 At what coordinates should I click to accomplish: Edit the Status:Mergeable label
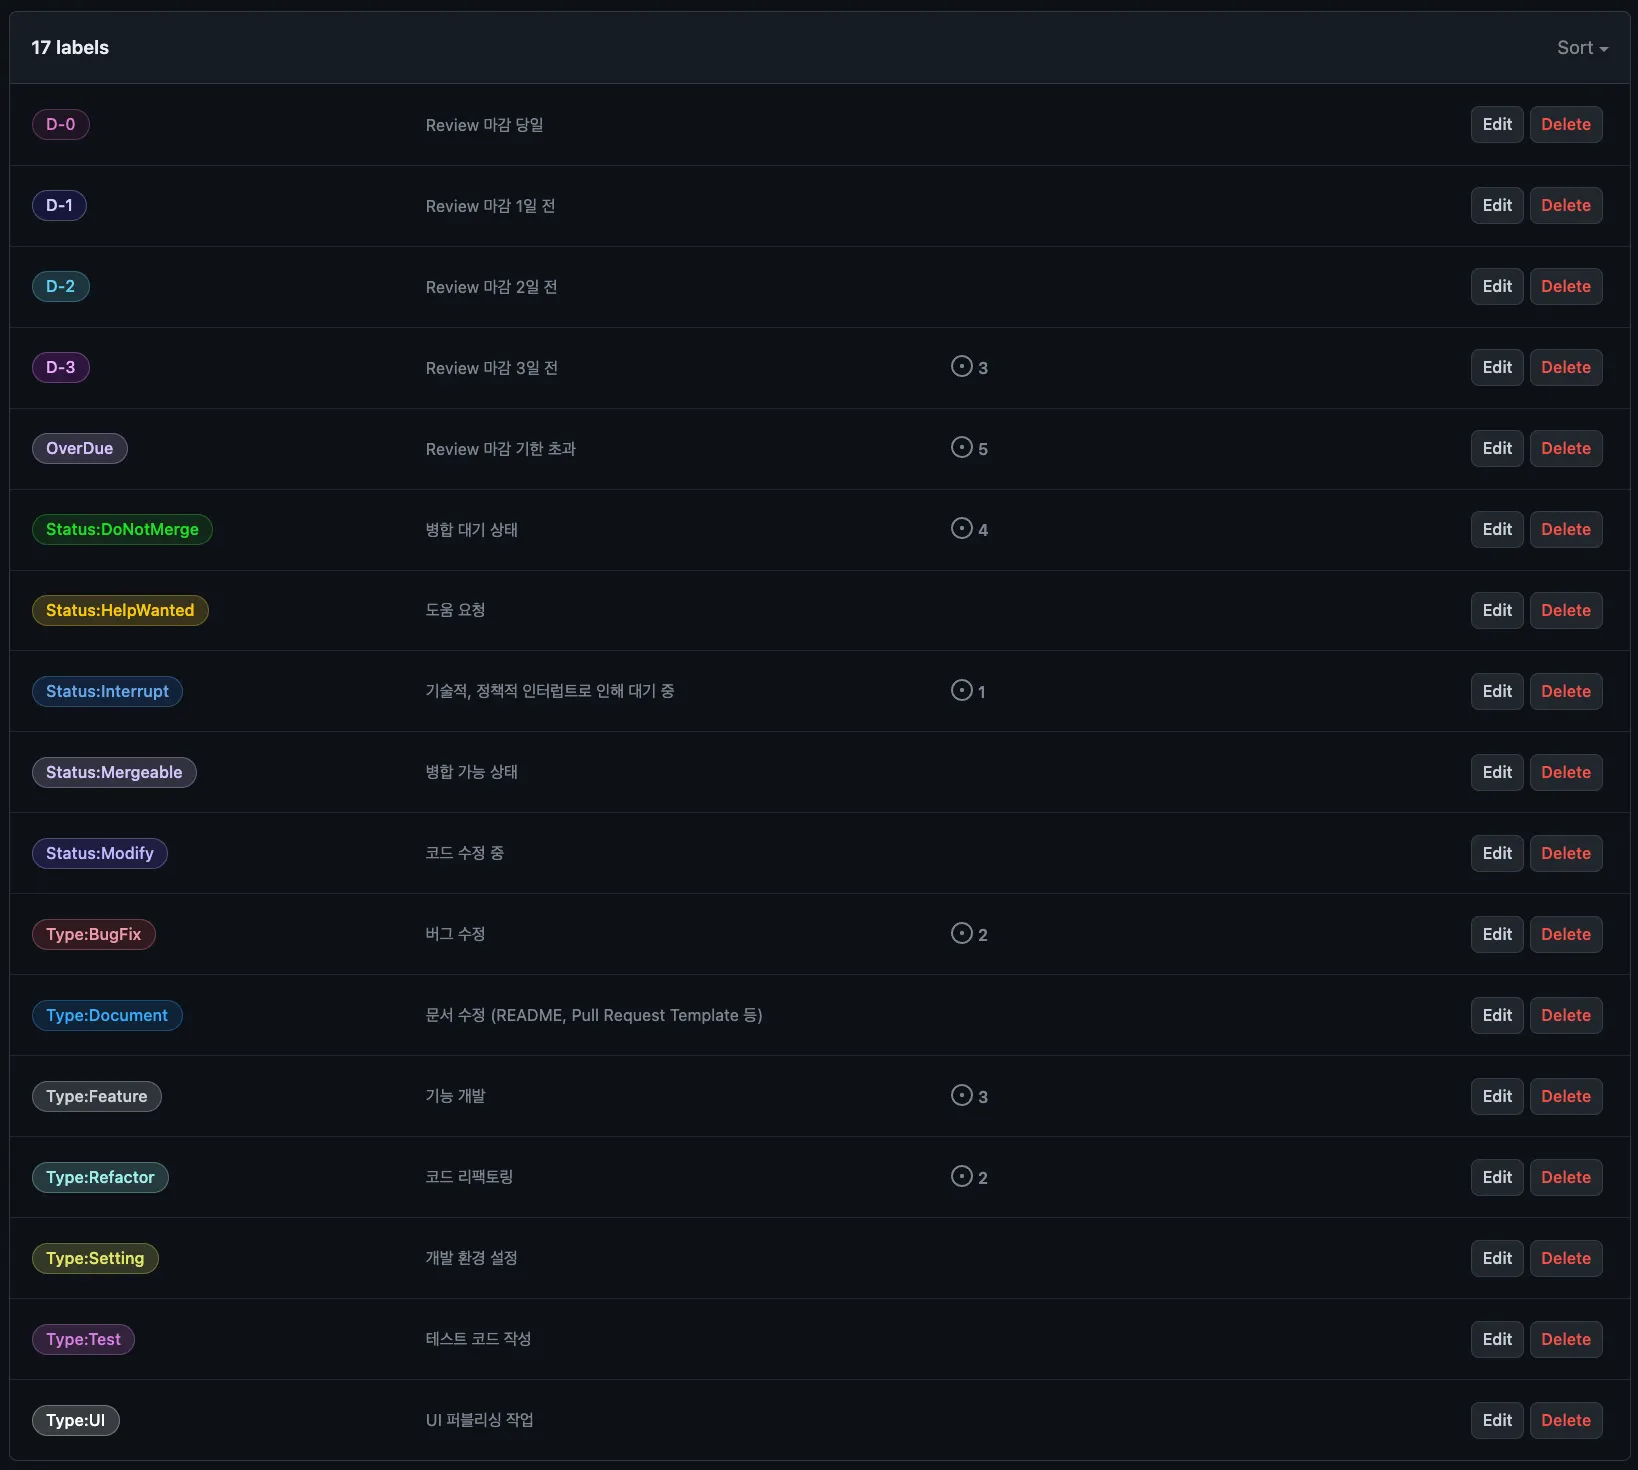[1497, 773]
